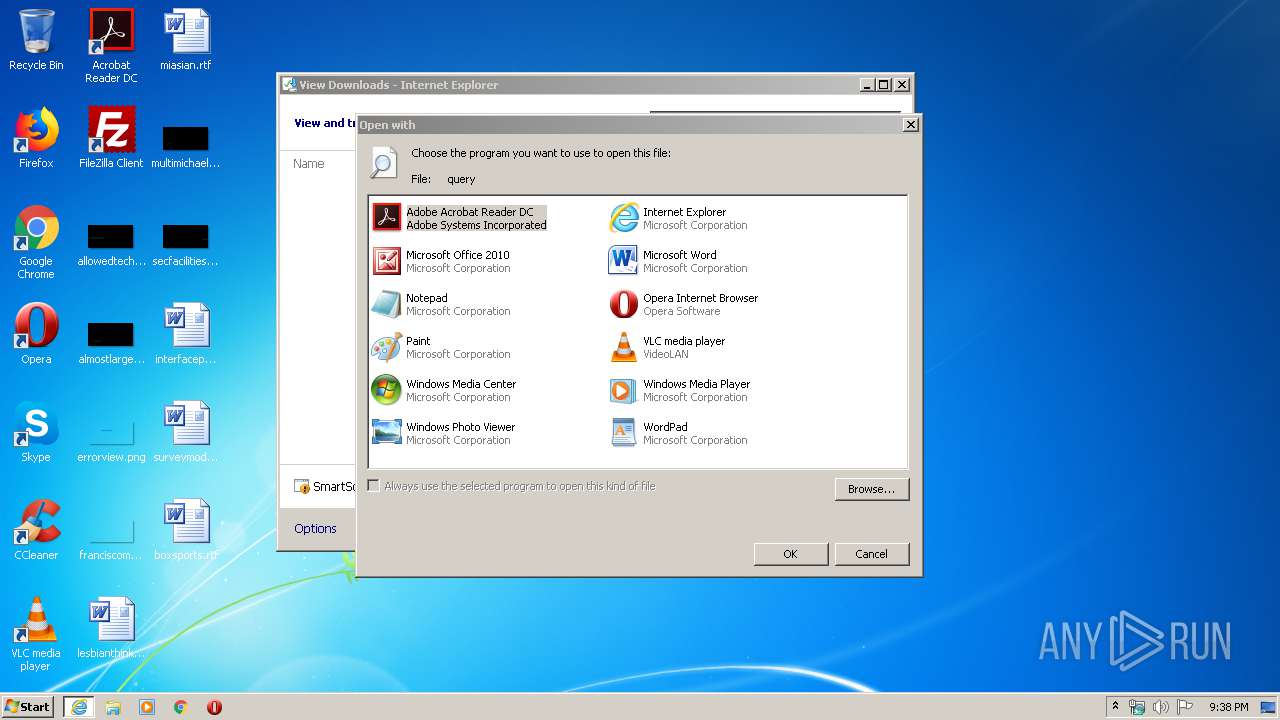Viewport: 1280px width, 720px height.
Task: Click the Browse... button
Action: tap(871, 489)
